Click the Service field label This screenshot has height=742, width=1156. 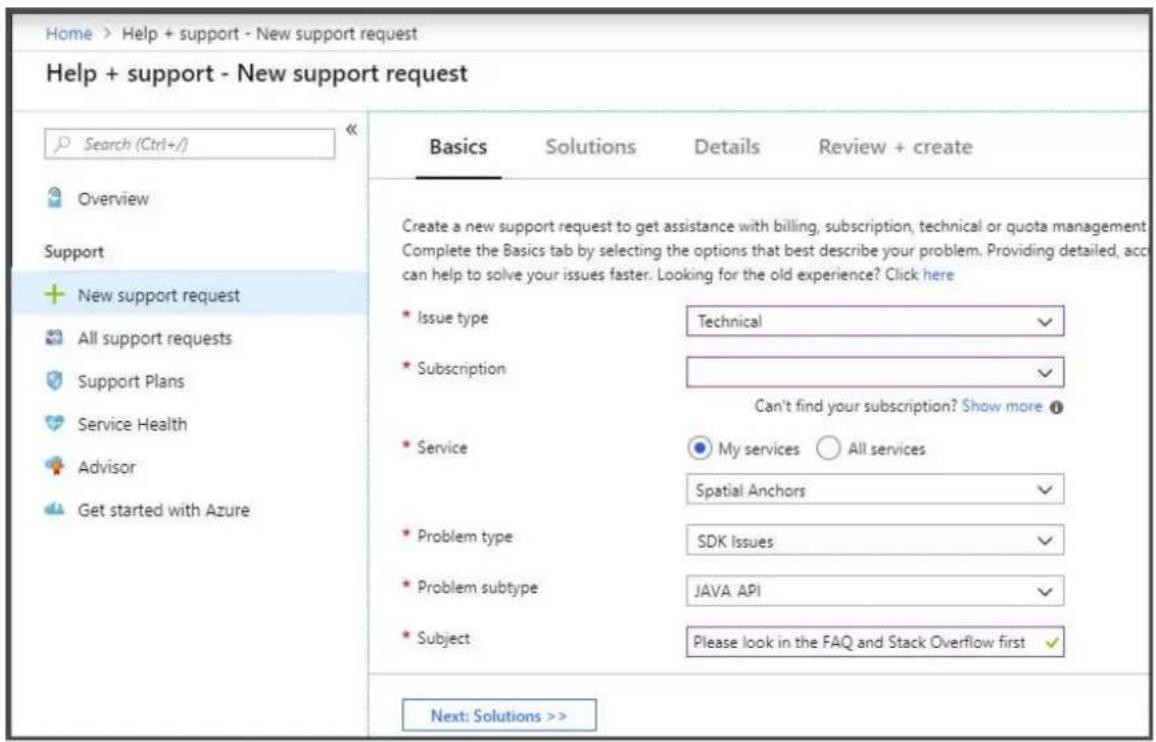point(442,448)
